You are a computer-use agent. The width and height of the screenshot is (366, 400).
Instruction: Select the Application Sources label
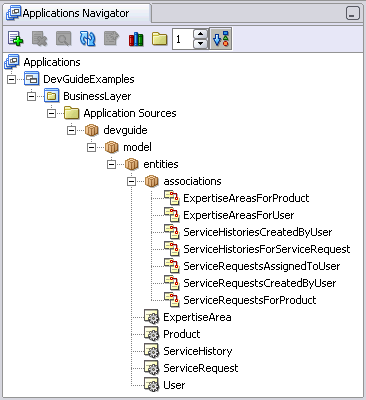tap(130, 113)
